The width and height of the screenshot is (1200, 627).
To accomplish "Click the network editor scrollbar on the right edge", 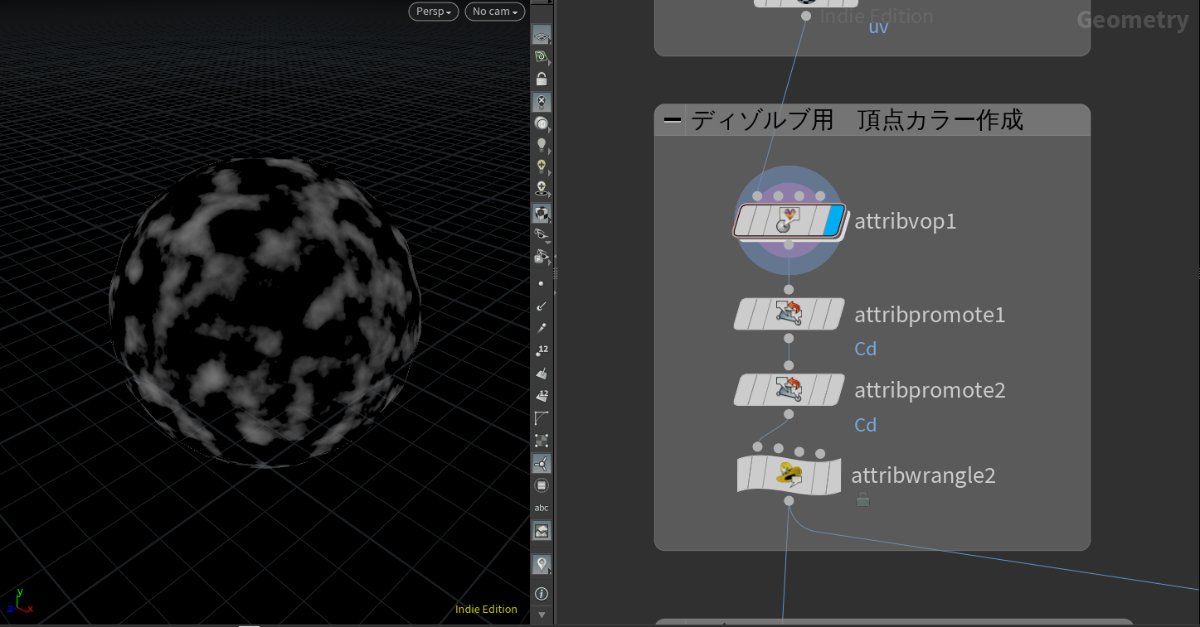I will click(x=1197, y=270).
